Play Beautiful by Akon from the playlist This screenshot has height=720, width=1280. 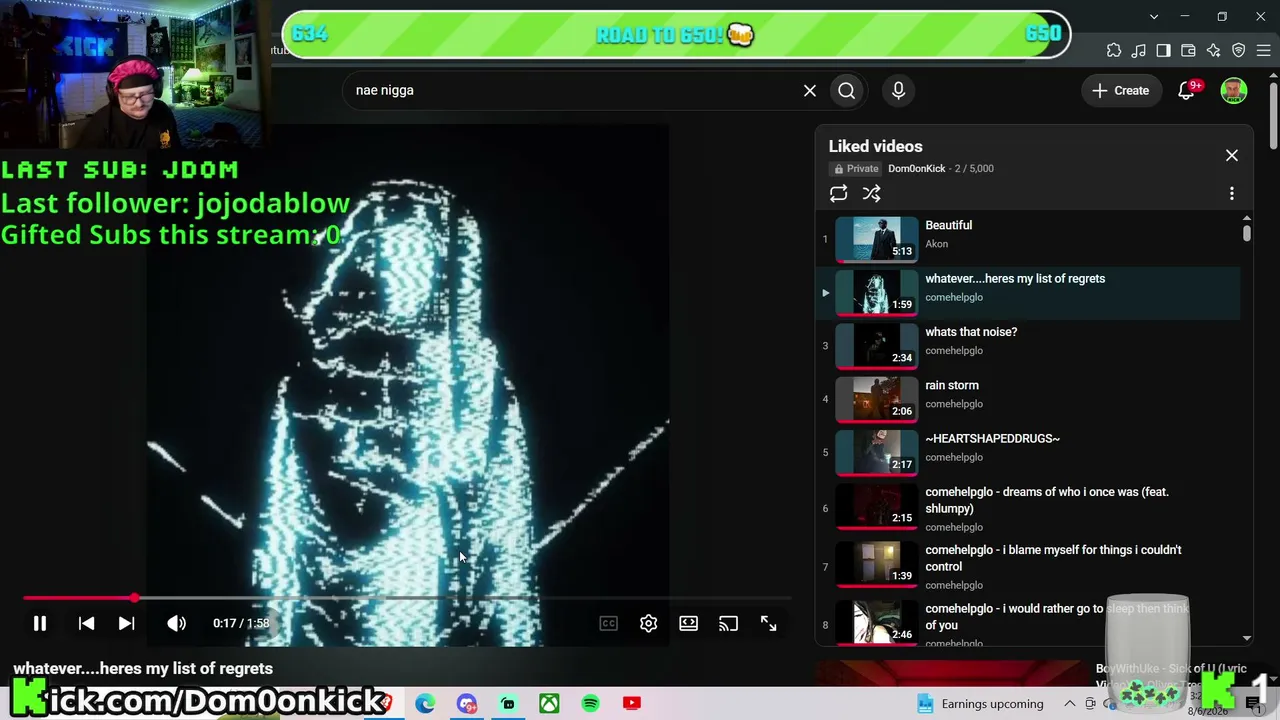1030,238
